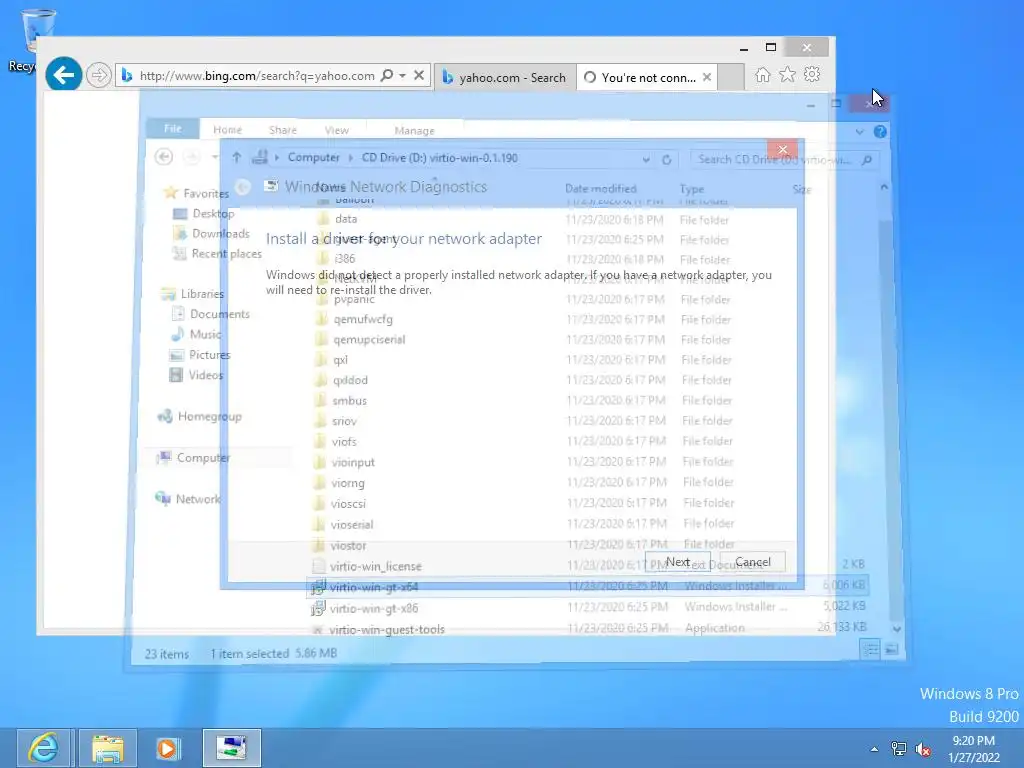Click Cancel in Windows Network Diagnostics
The height and width of the screenshot is (768, 1024).
pos(752,562)
